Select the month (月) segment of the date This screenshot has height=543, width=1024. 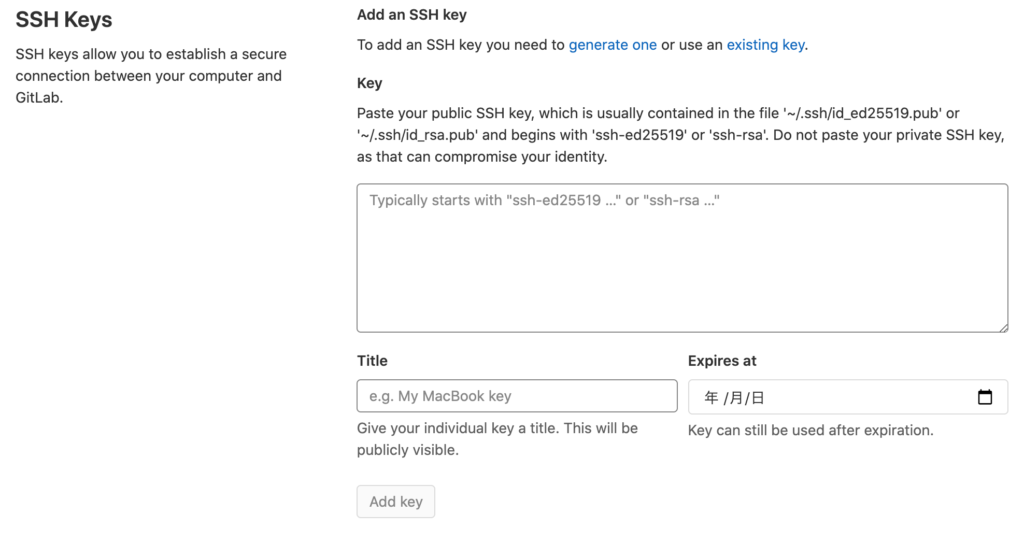point(736,397)
